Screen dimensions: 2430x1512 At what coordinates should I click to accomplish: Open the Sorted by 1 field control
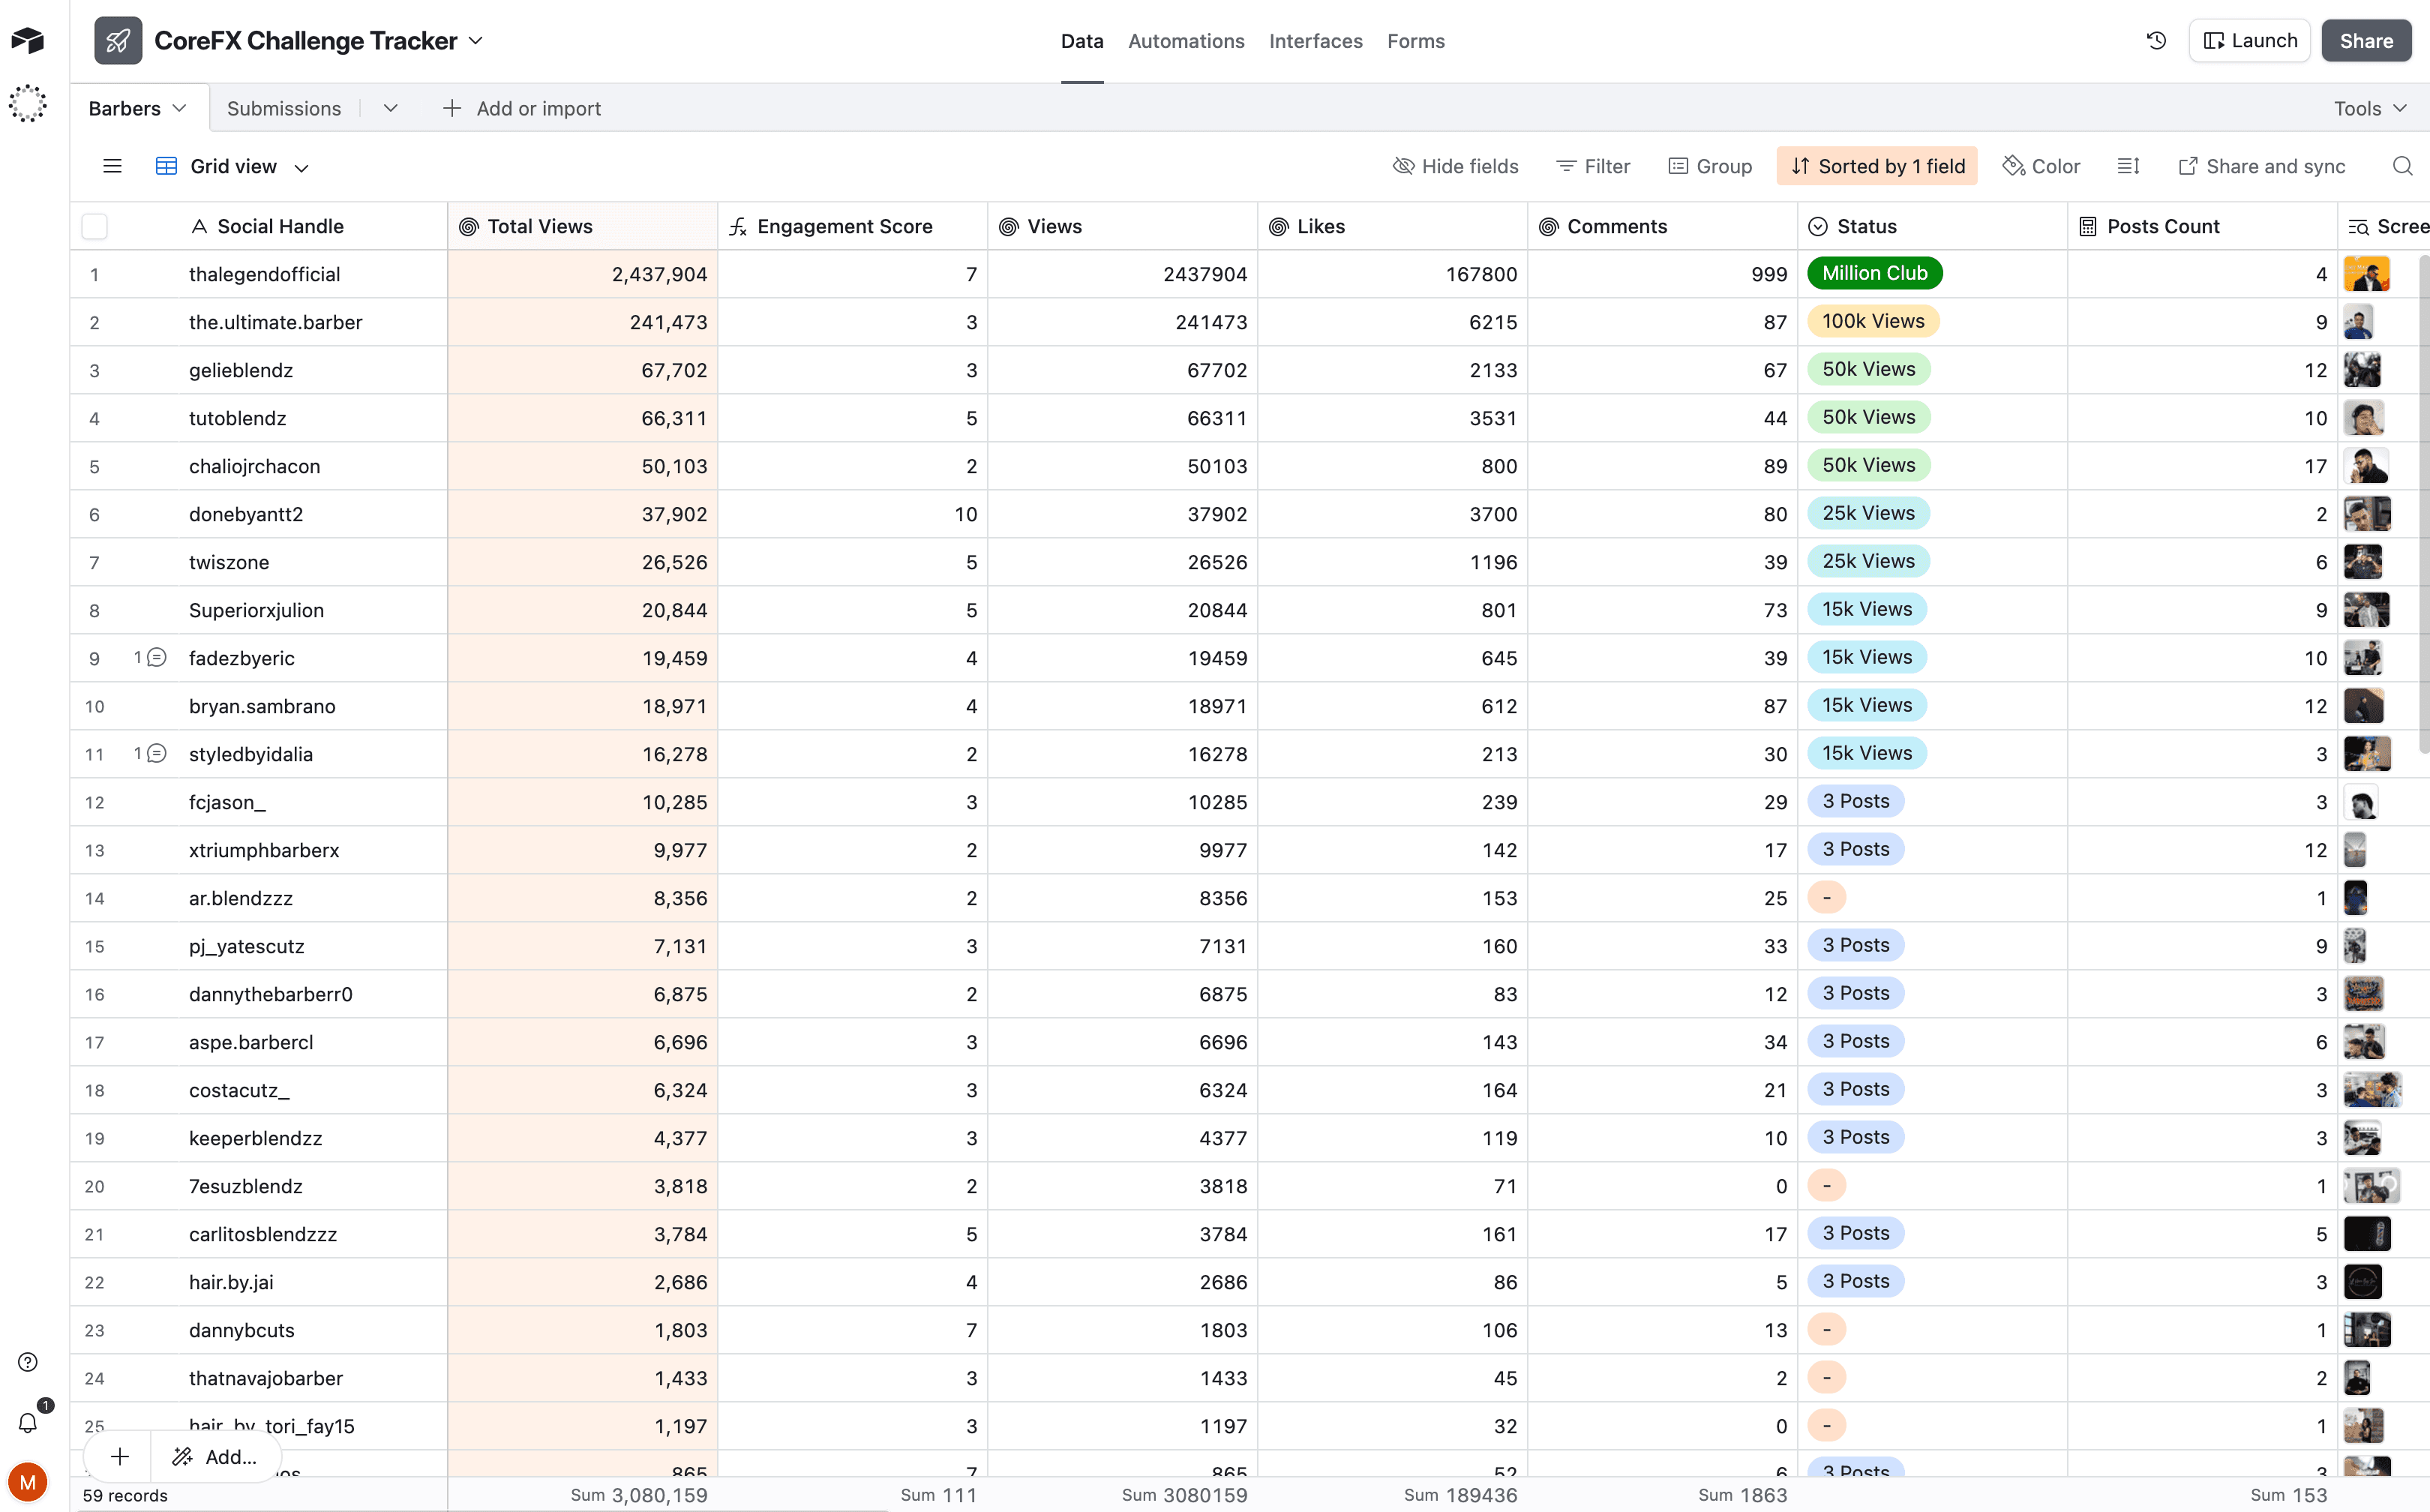1876,166
